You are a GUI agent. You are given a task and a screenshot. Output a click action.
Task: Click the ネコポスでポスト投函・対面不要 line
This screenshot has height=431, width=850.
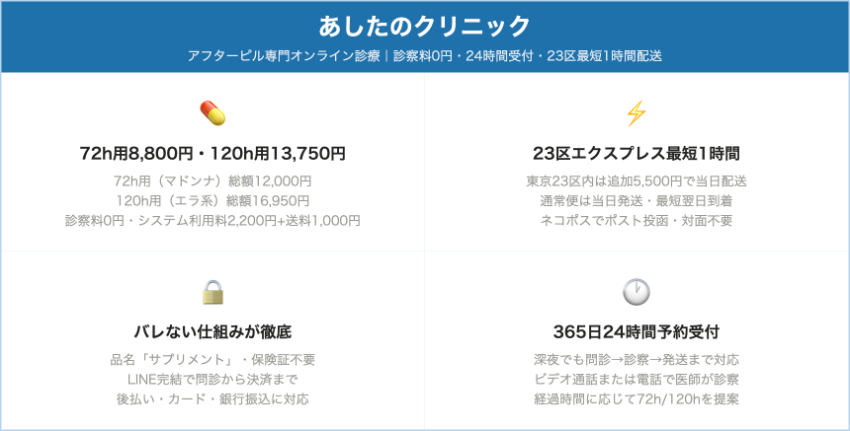click(x=636, y=220)
